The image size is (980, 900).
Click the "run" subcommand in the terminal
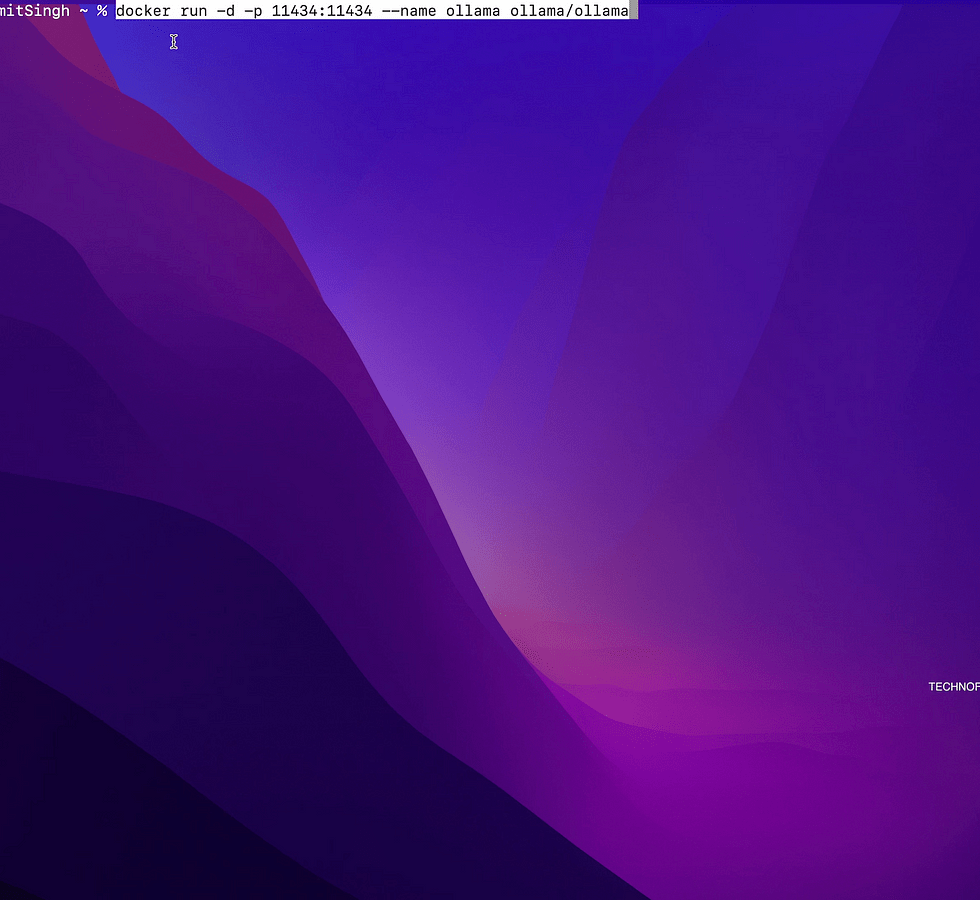[193, 11]
